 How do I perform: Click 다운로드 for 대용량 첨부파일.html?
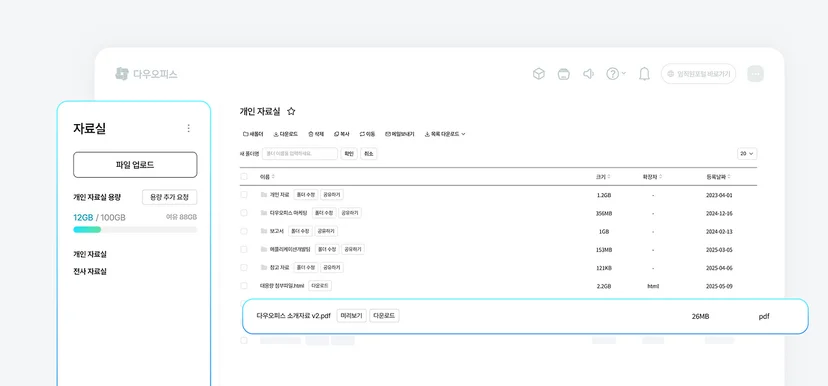[x=320, y=286]
